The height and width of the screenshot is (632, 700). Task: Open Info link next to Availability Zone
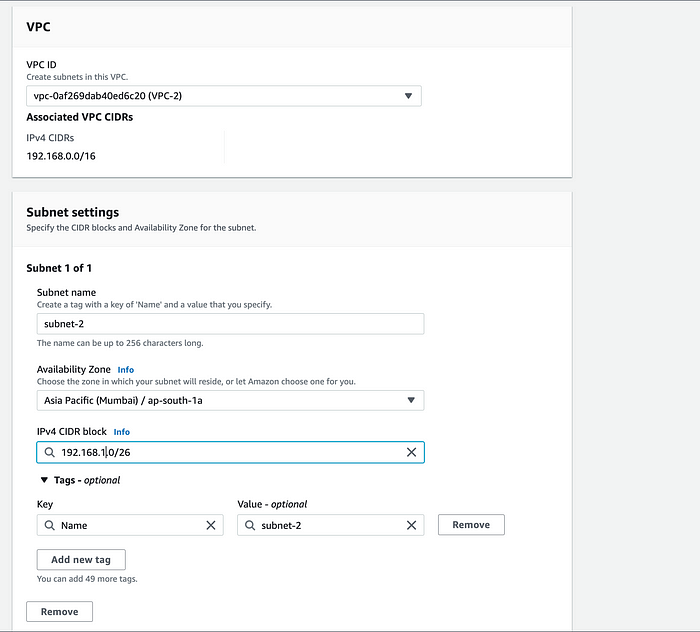point(125,370)
